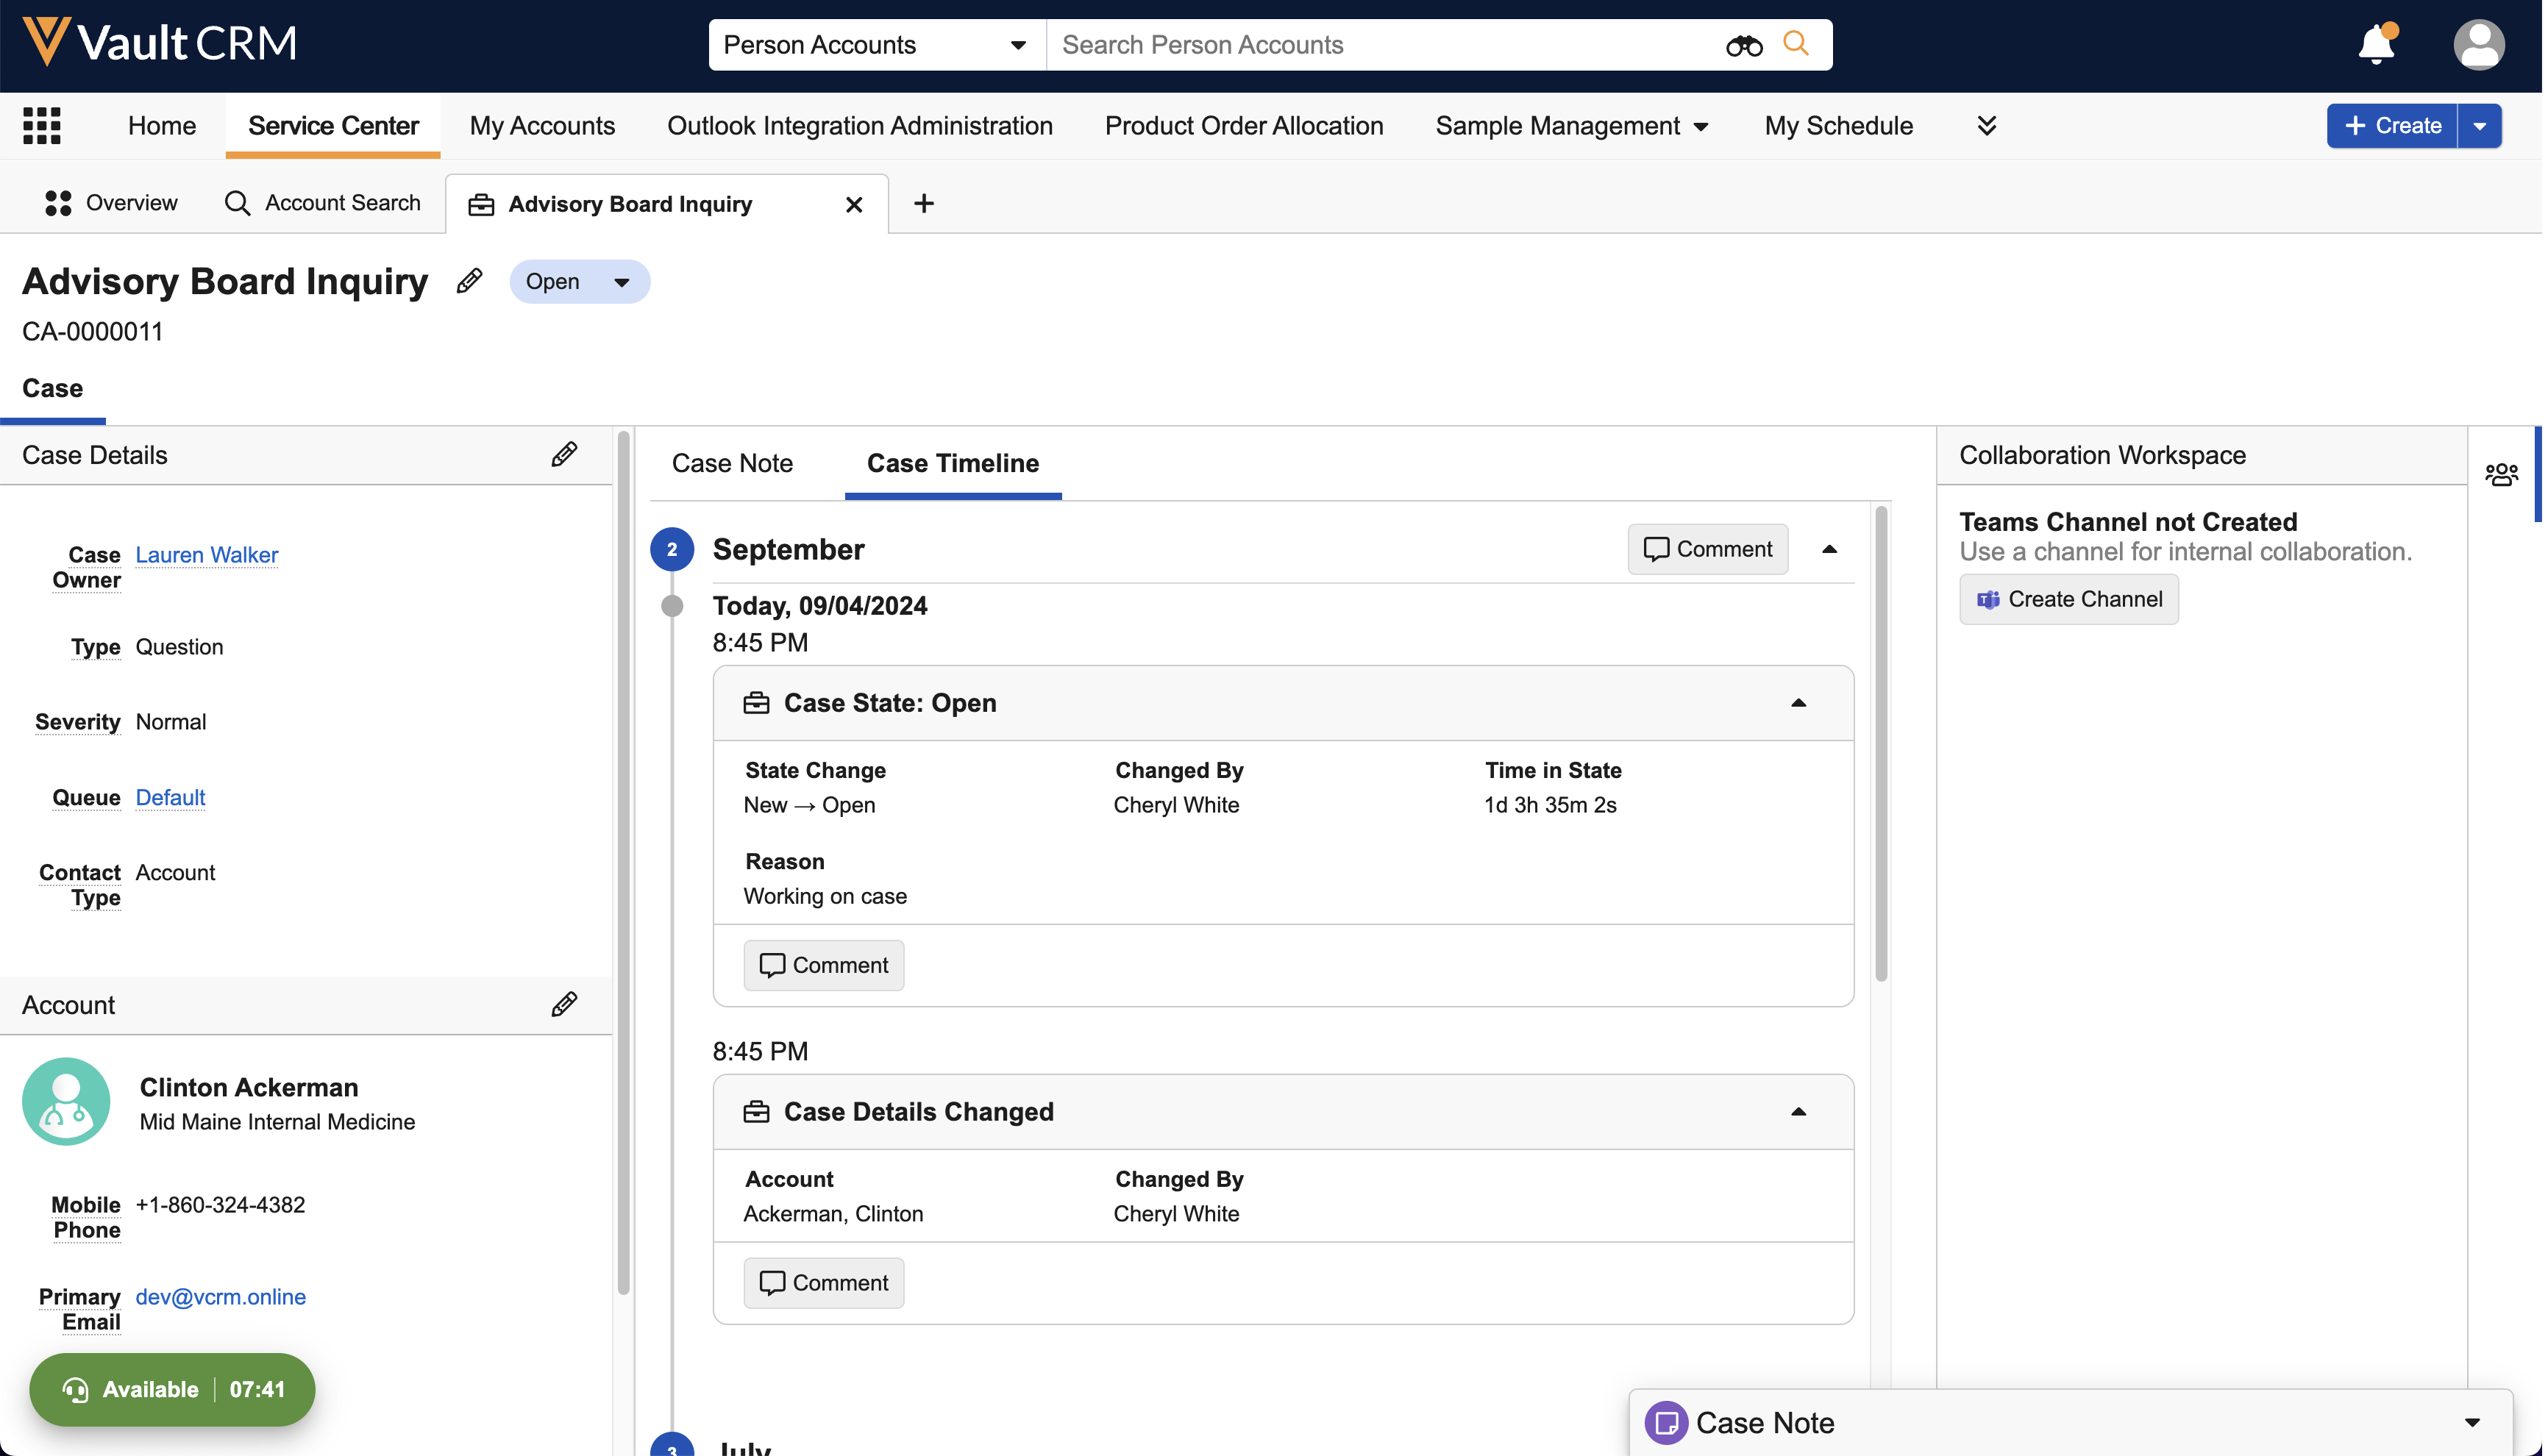Edit Account section pencil icon
This screenshot has height=1456, width=2548.
564,1004
